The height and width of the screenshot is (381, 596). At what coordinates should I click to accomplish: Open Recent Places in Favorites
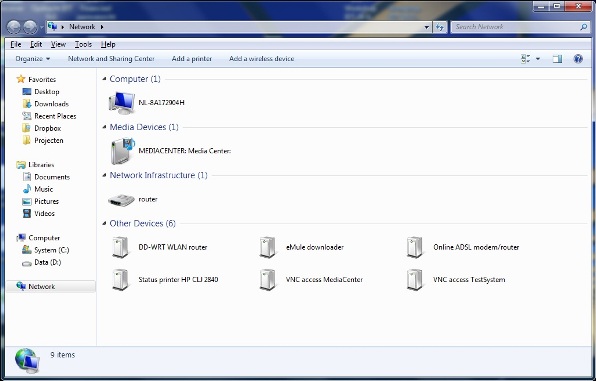55,116
